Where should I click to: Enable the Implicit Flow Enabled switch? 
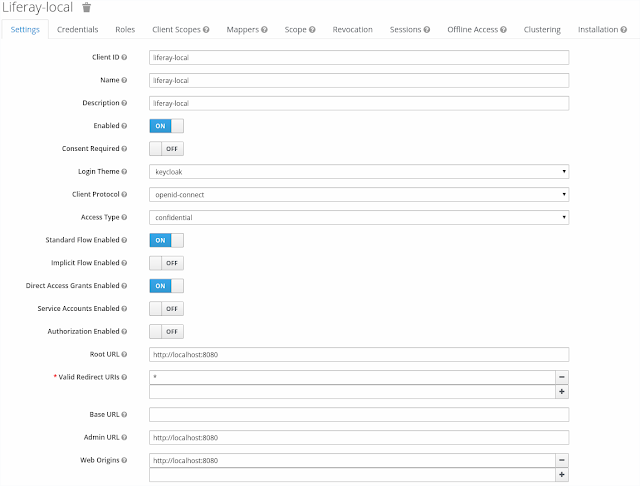click(x=167, y=263)
